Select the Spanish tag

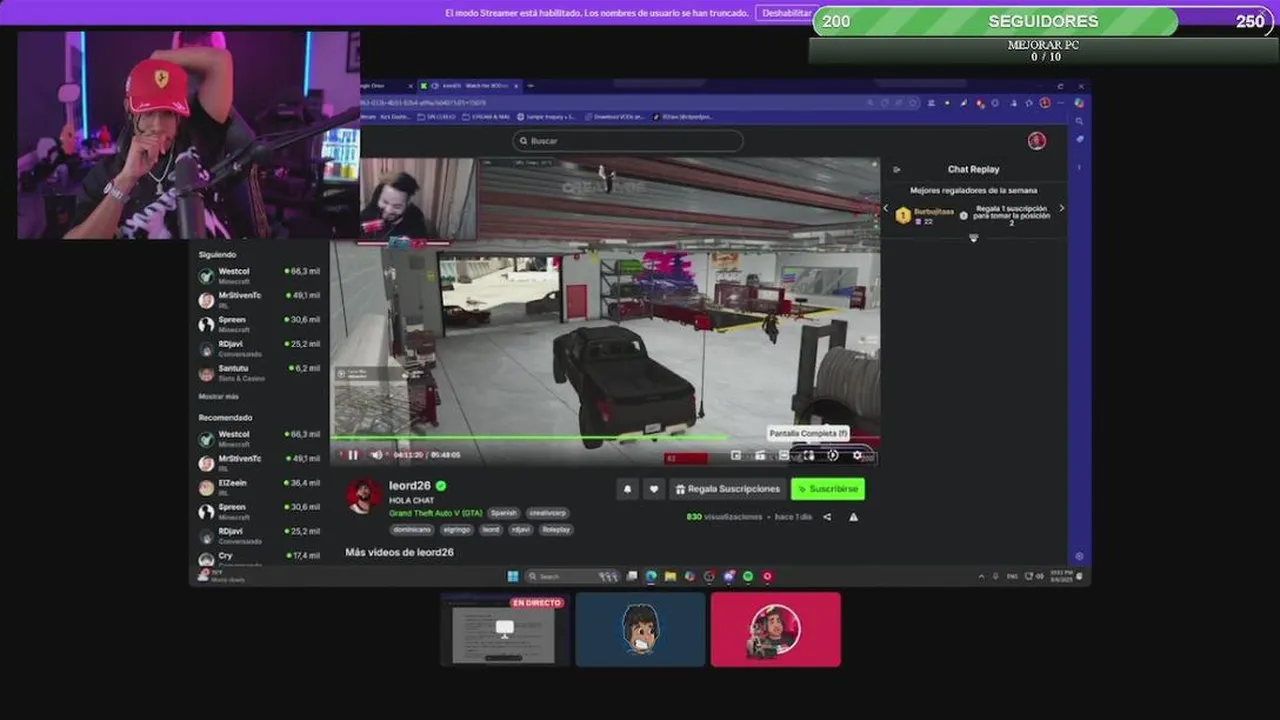point(504,513)
